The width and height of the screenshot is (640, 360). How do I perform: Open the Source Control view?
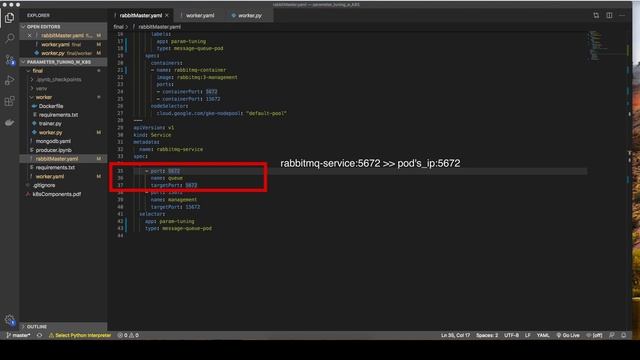point(9,60)
